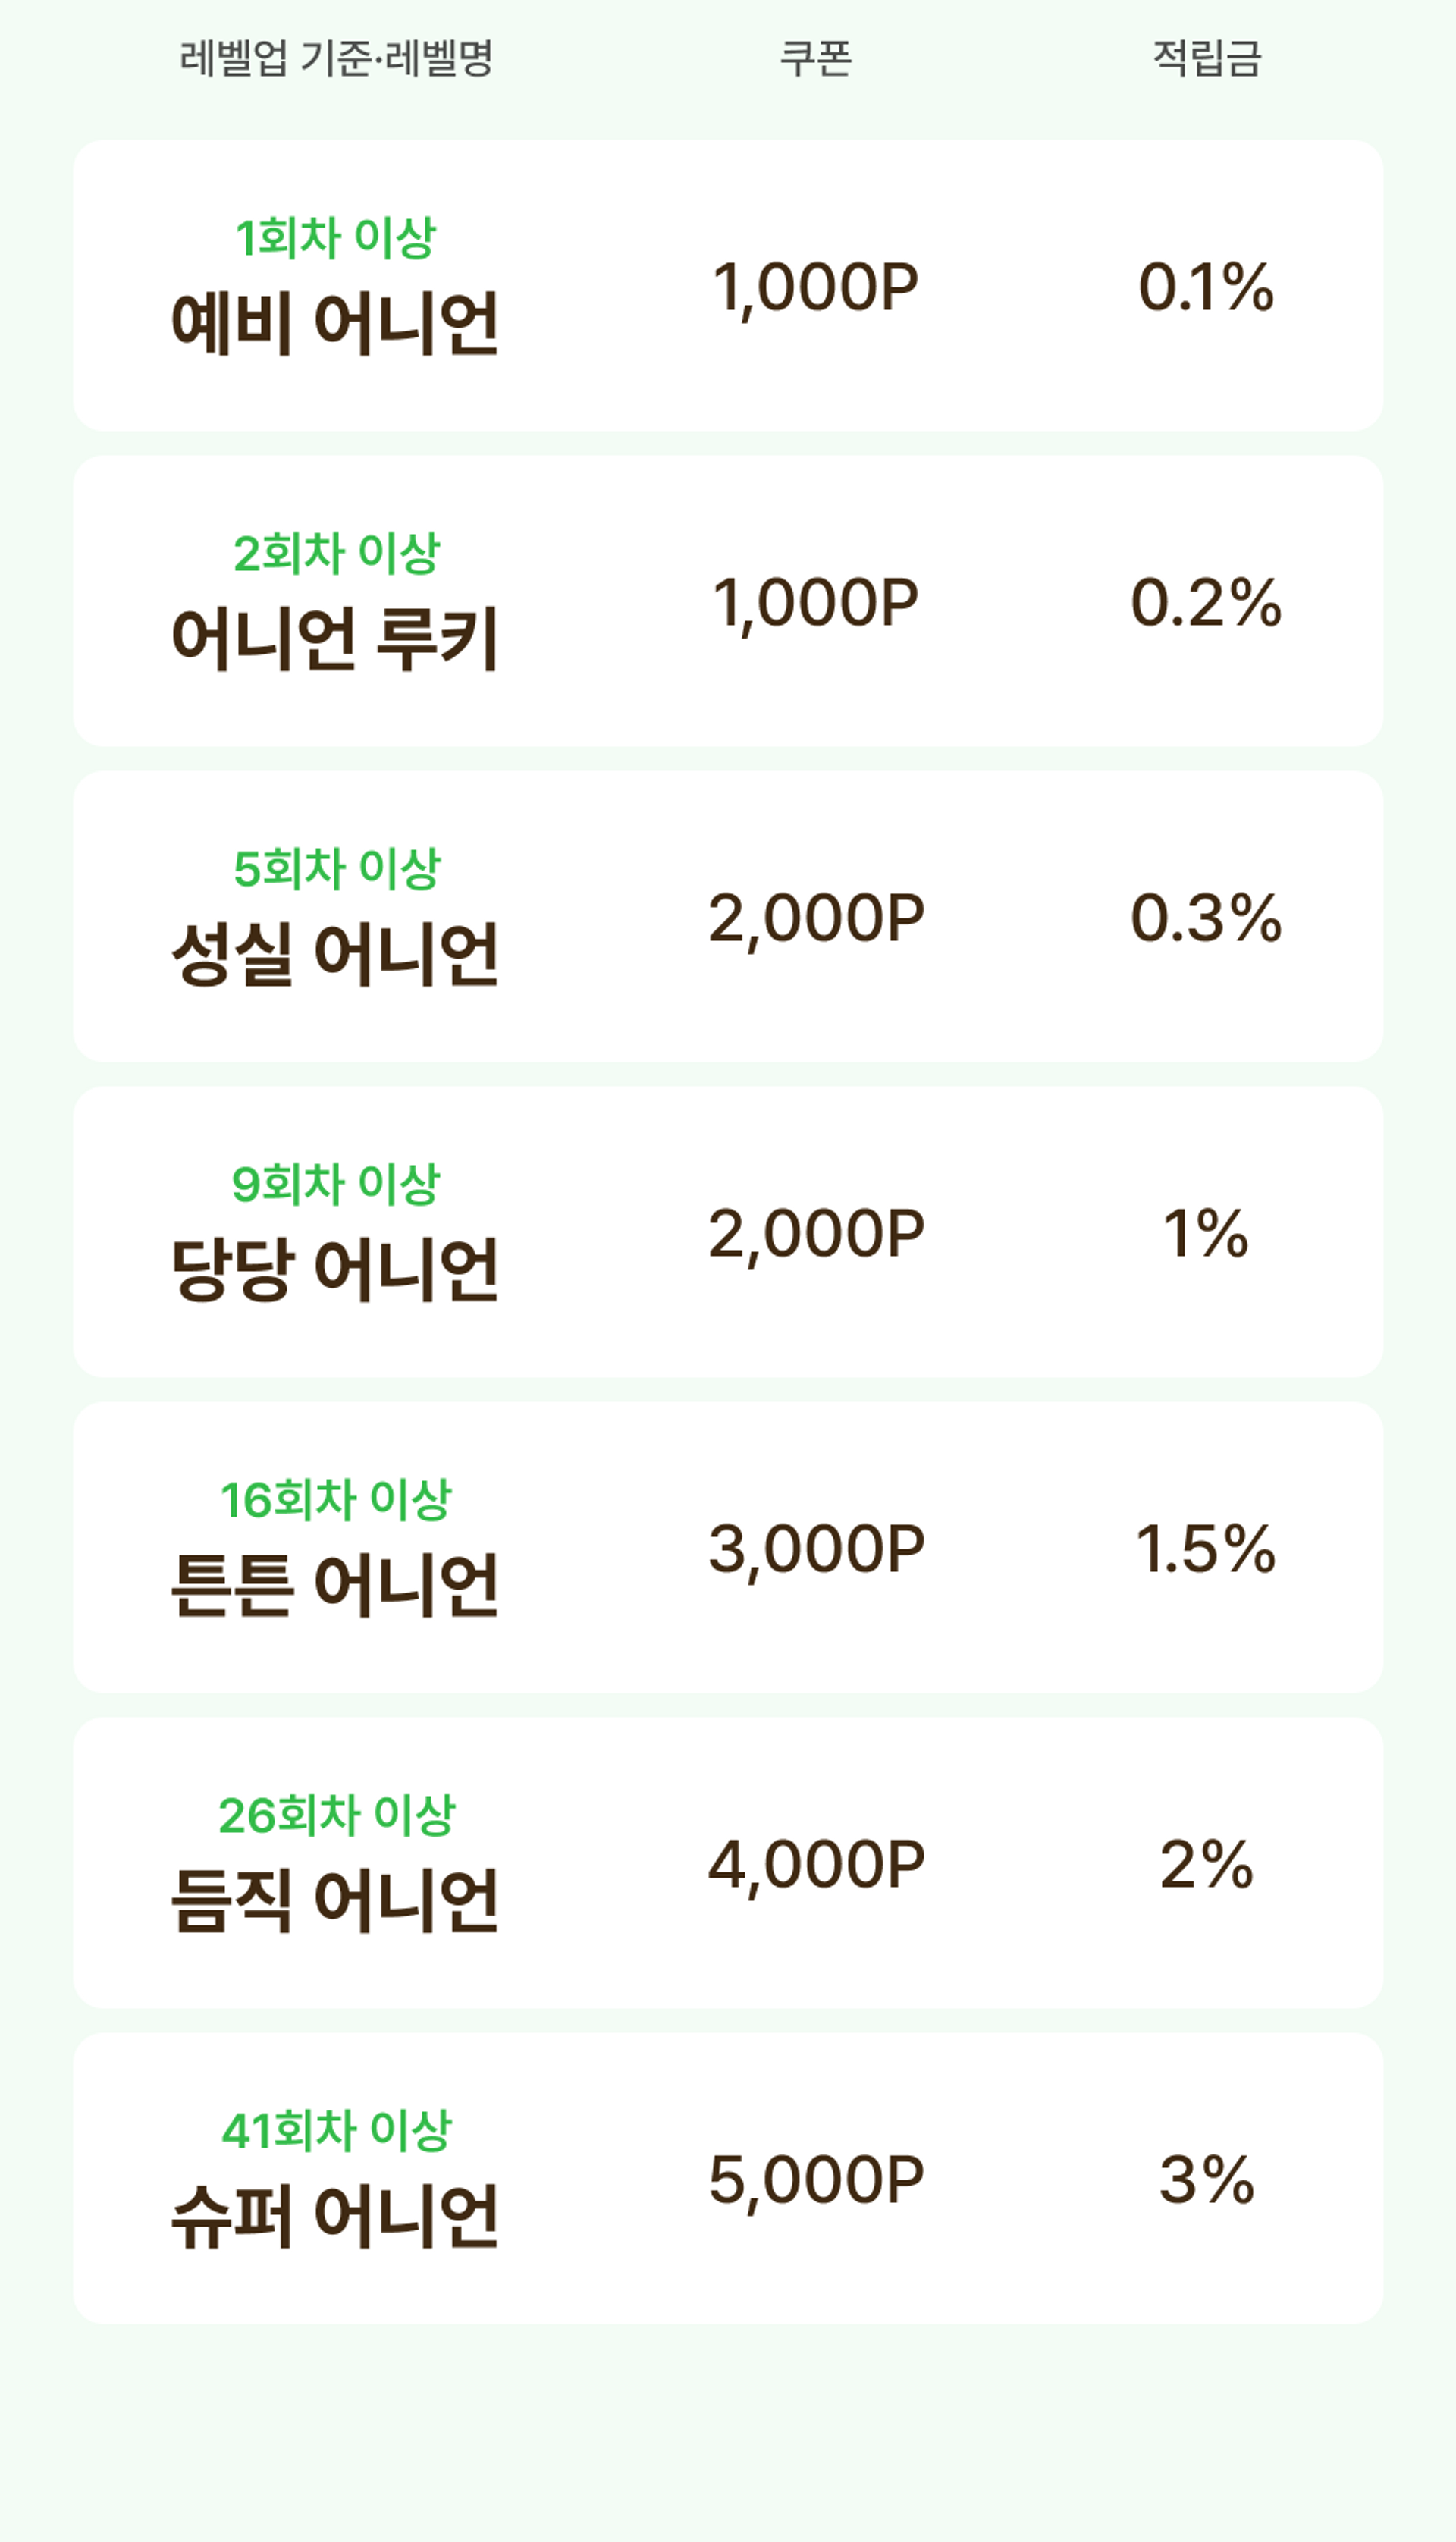
Task: Select the 슈퍼 어니언 level name
Action: click(335, 2216)
